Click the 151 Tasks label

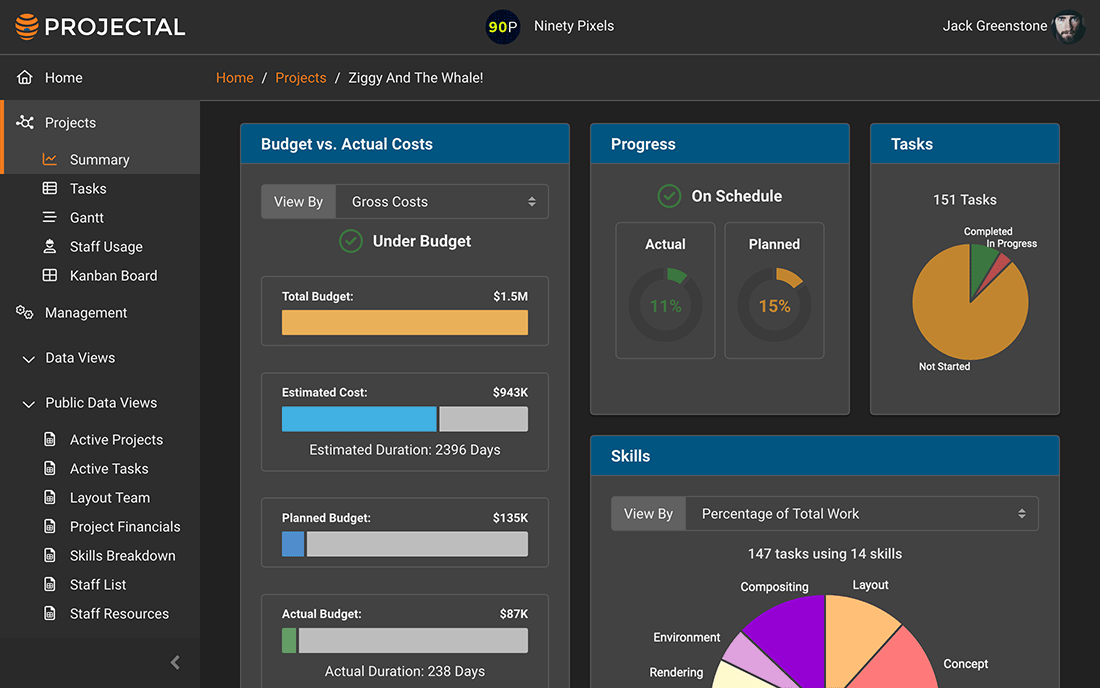tap(965, 200)
